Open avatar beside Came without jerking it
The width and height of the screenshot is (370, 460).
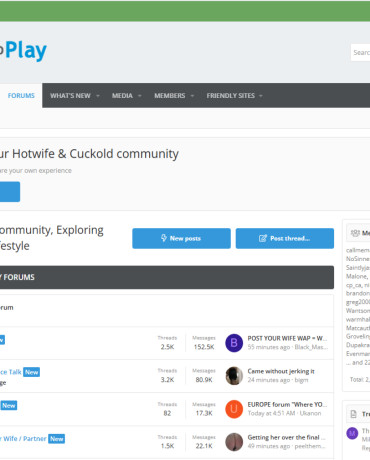click(234, 376)
